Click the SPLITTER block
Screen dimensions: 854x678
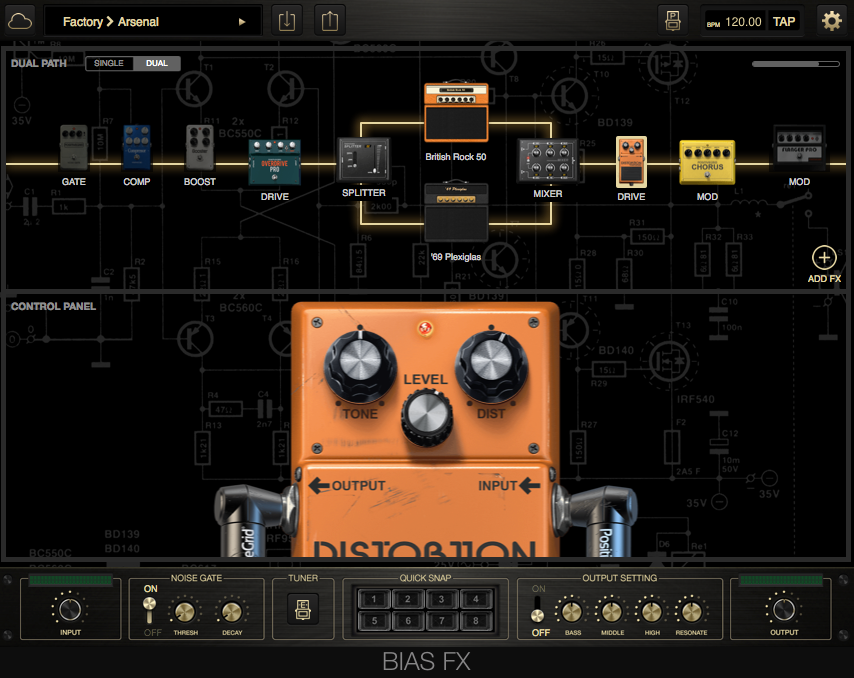(363, 160)
